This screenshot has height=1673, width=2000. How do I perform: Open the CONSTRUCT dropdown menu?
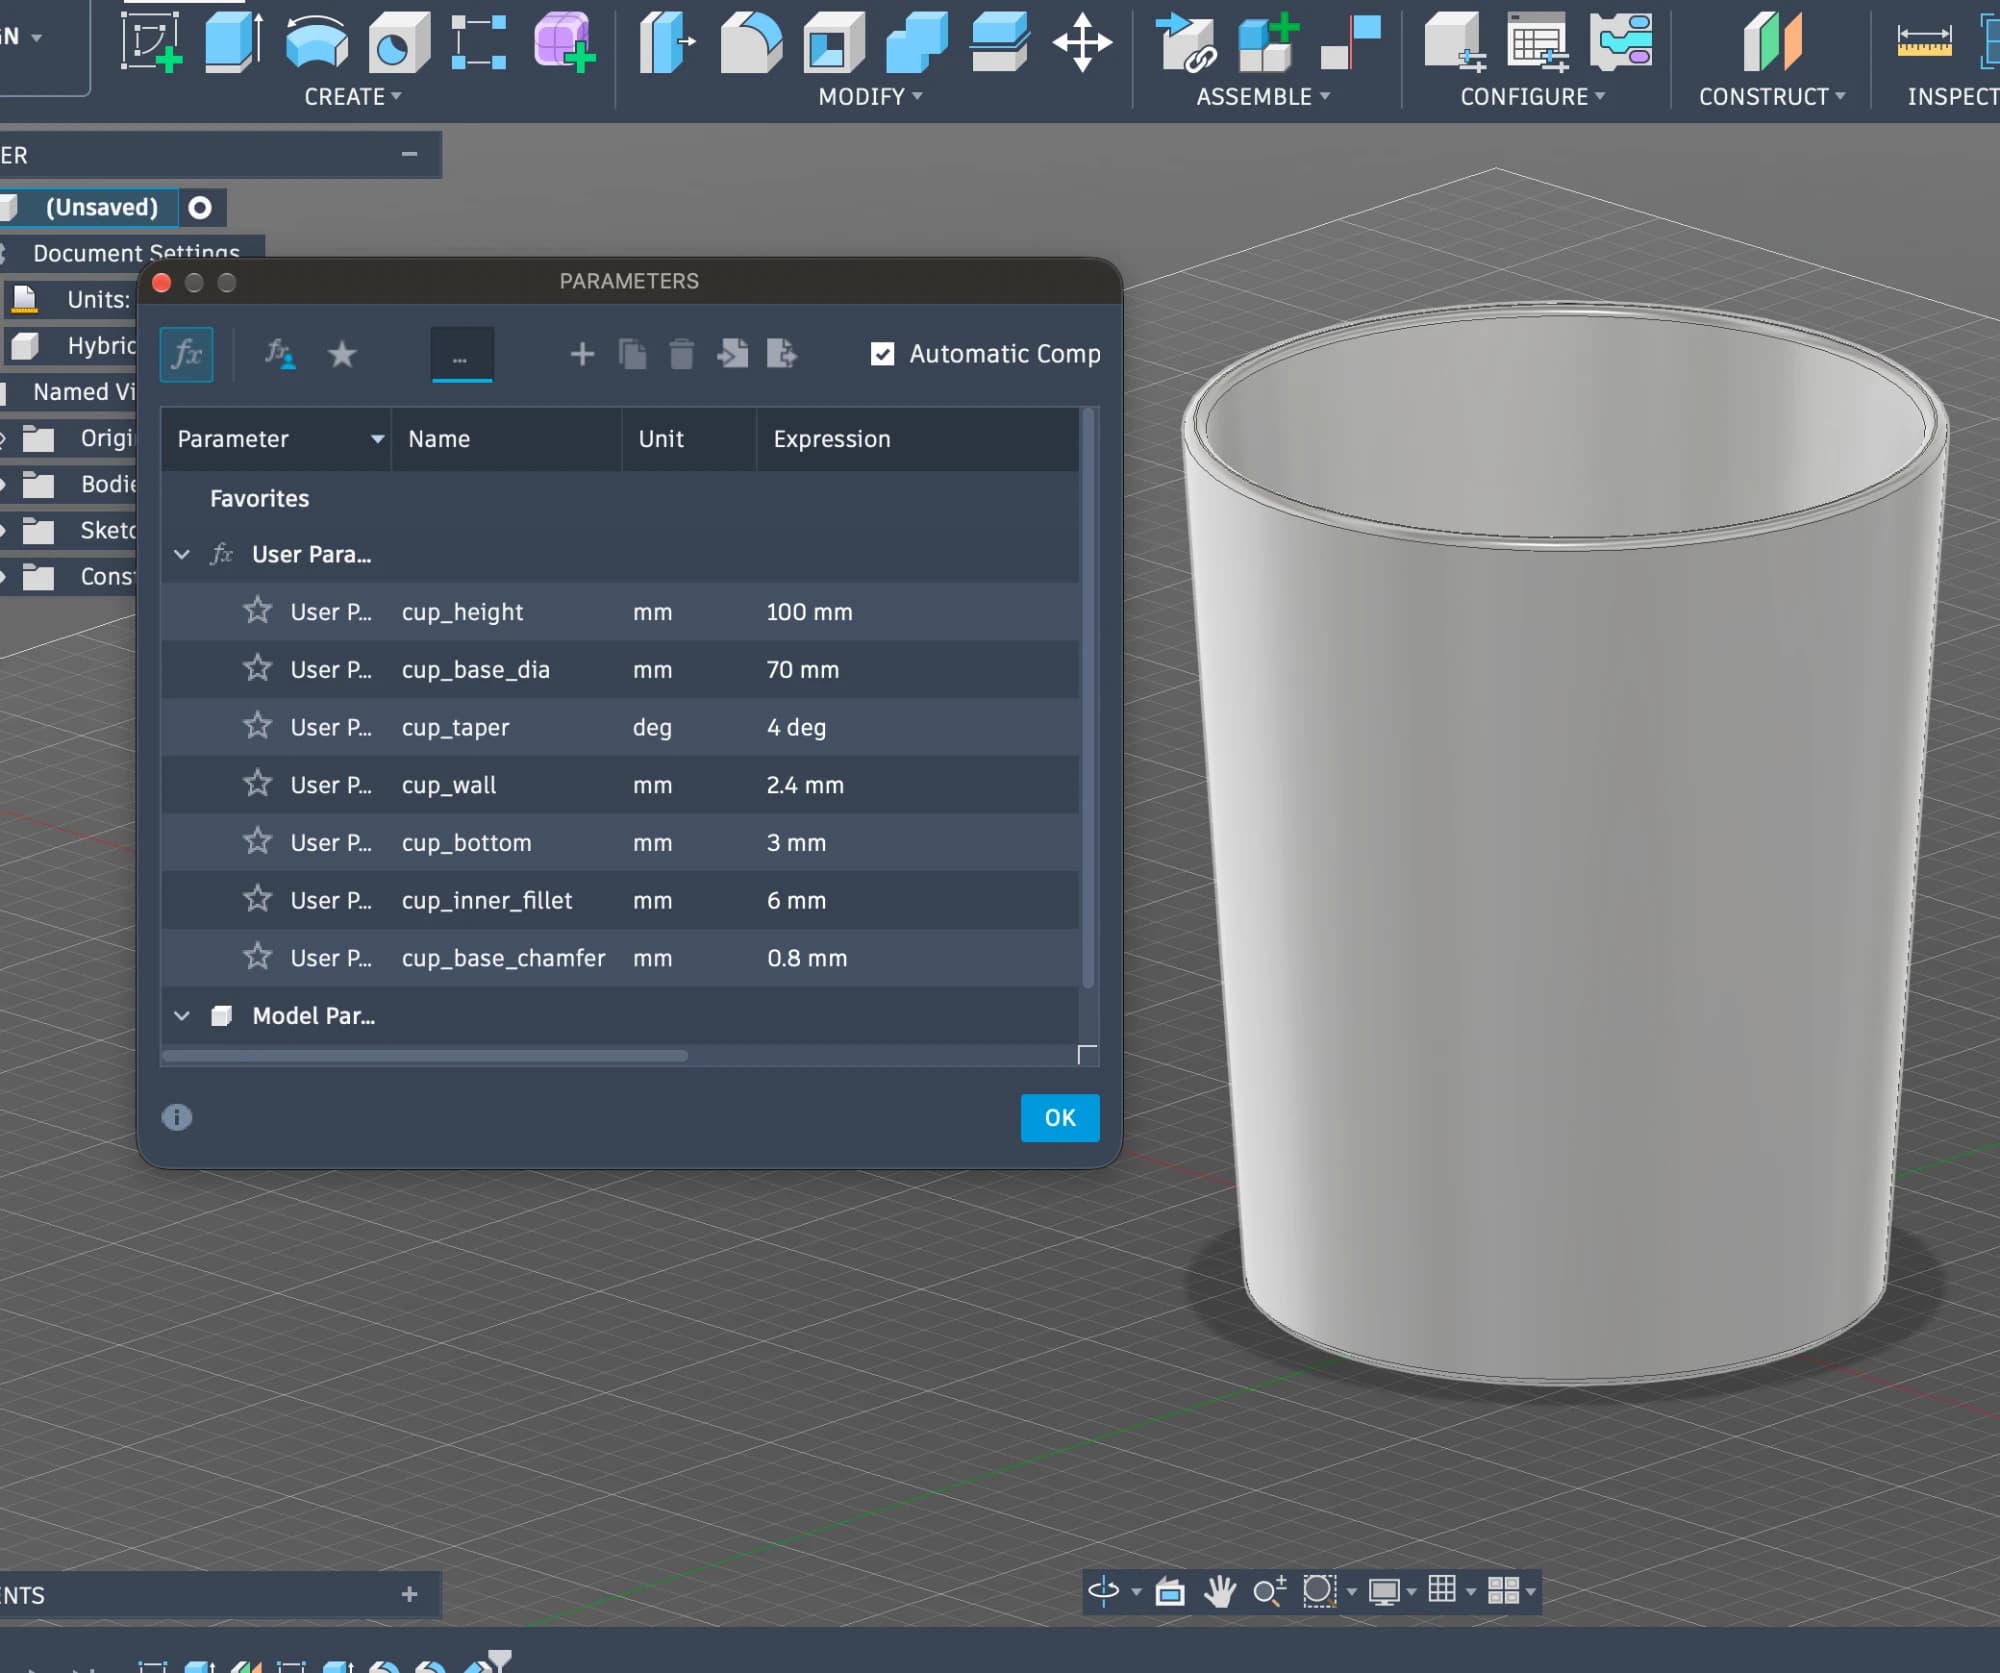click(x=1772, y=97)
